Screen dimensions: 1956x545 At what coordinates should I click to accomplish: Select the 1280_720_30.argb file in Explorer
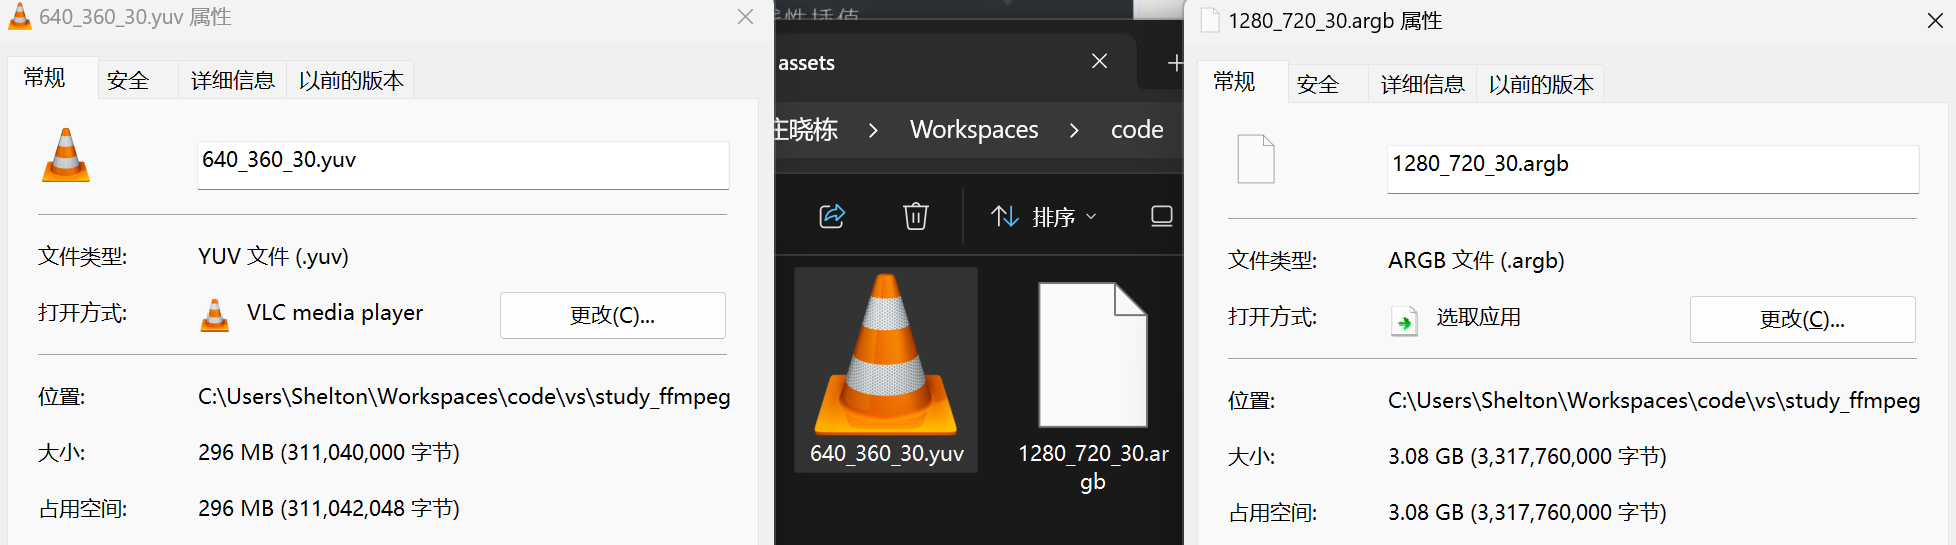pos(1093,380)
